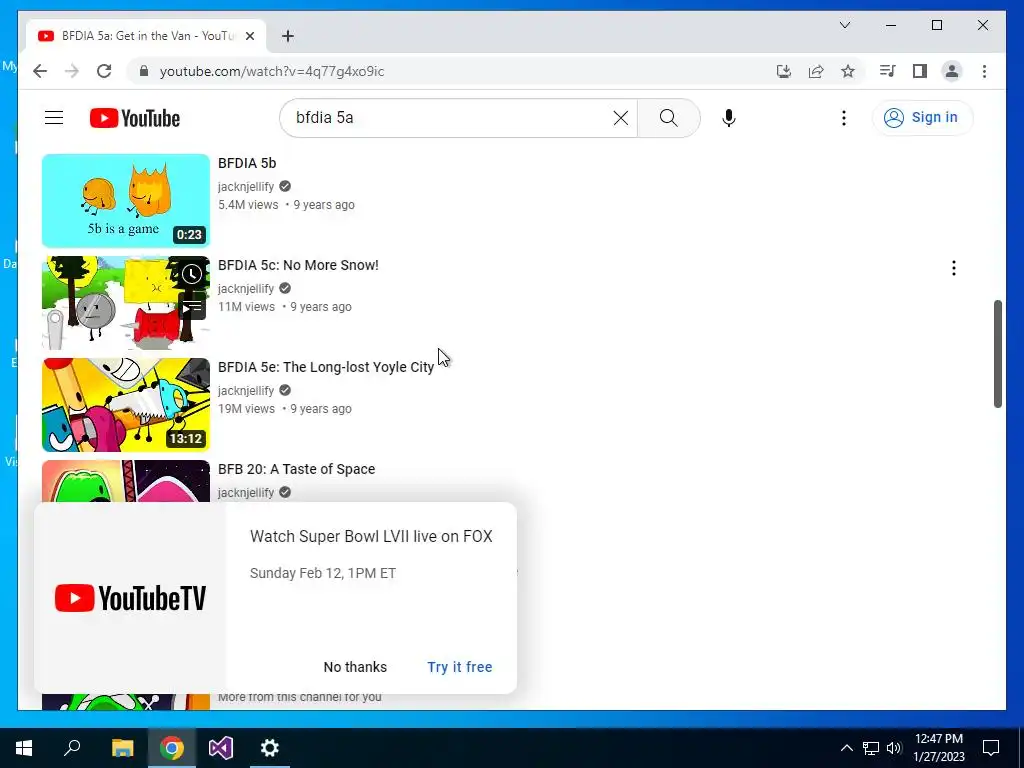Open jacknjellify channel under BFDIA 5b
Screen dimensions: 1024x768
pyautogui.click(x=246, y=187)
